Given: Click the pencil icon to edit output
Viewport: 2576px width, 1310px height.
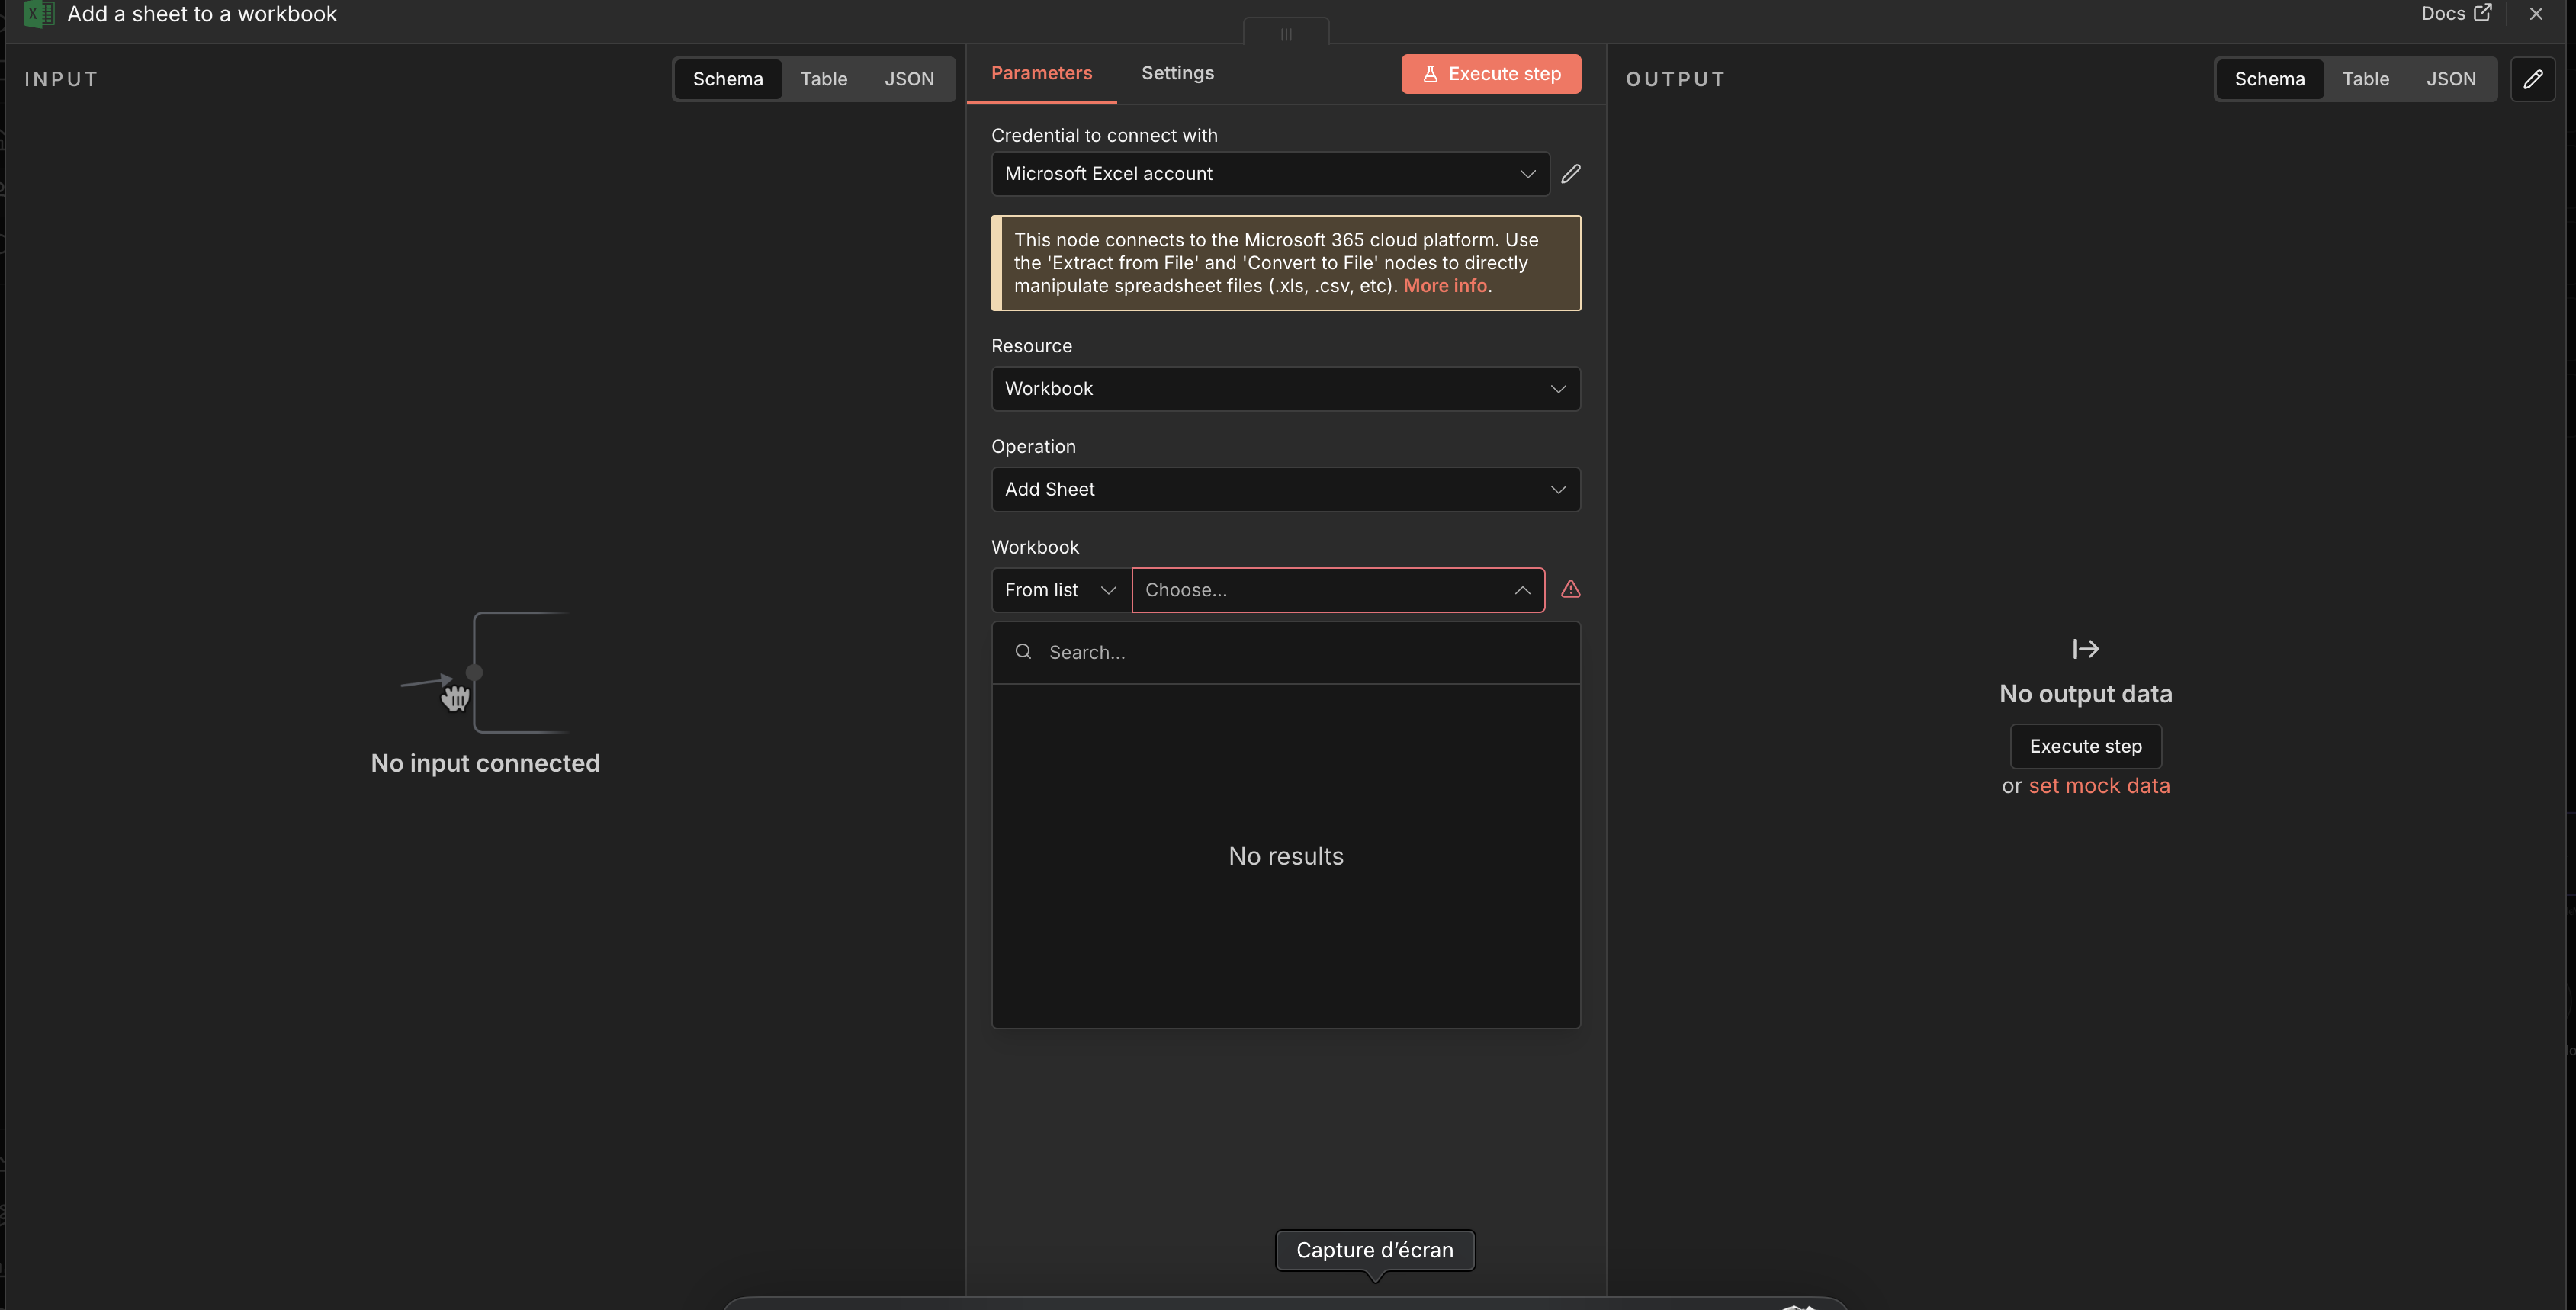Looking at the screenshot, I should (2532, 79).
